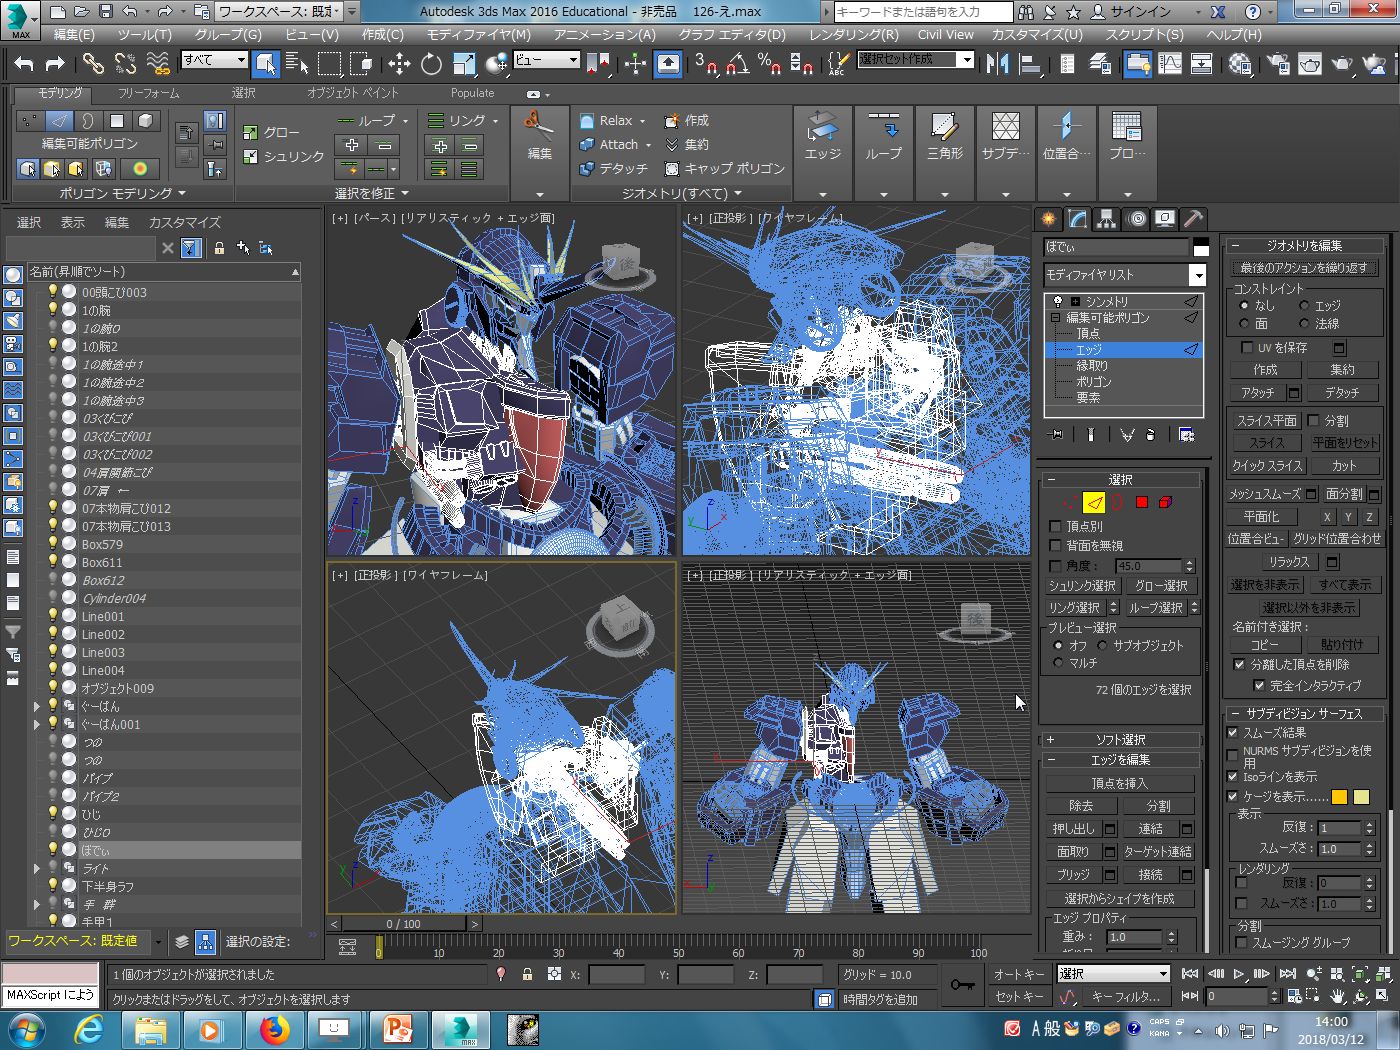This screenshot has width=1400, height=1050.
Task: Click Configure Modifier Sets icon
Action: [x=1186, y=435]
